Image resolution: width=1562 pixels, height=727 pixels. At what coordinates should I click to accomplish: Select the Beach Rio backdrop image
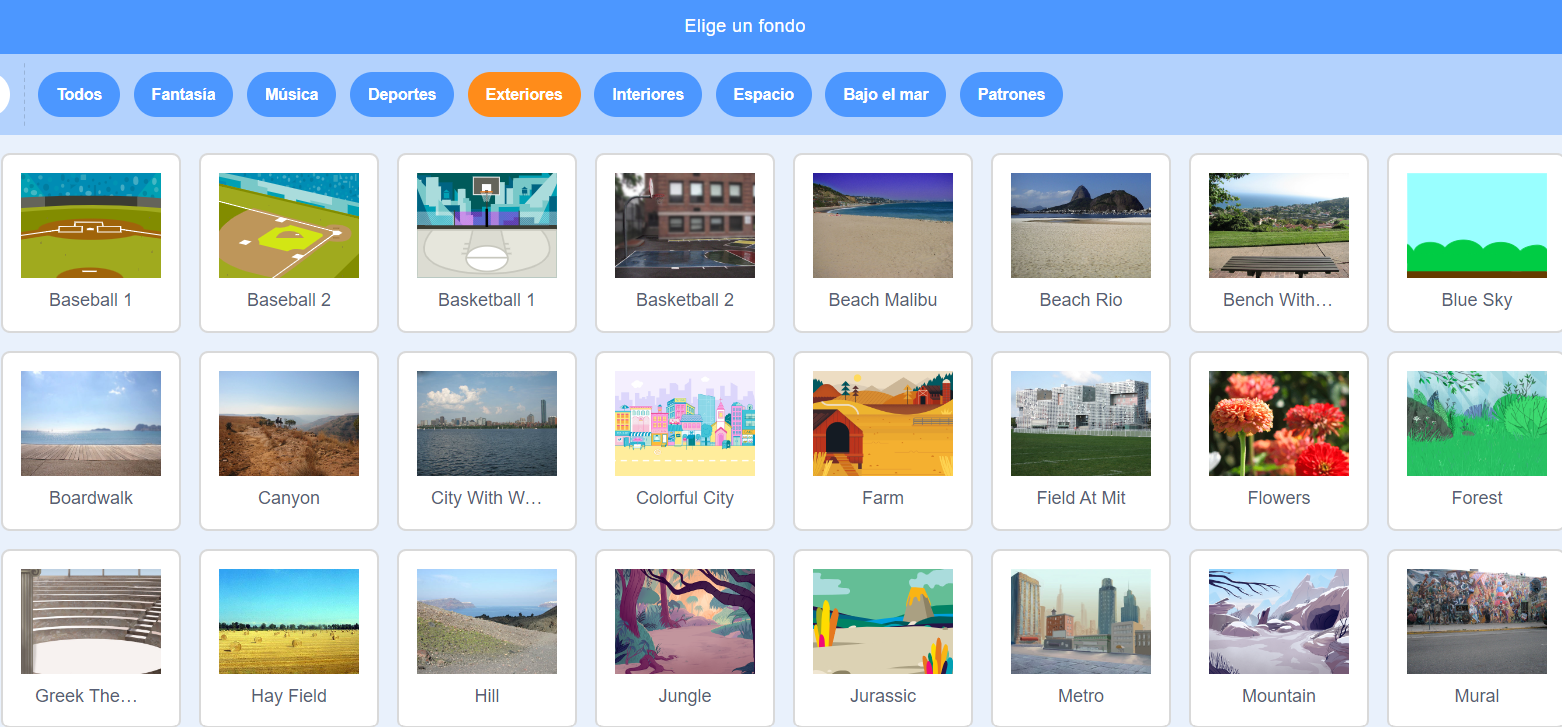coord(1081,226)
